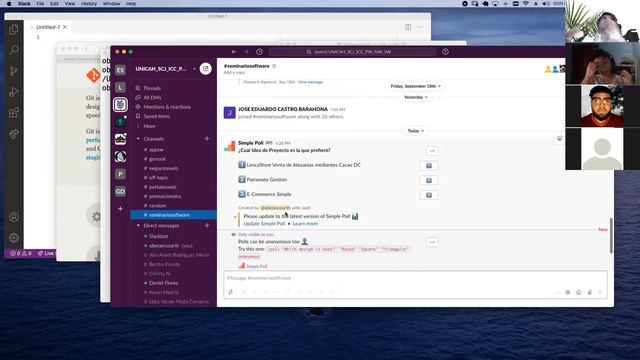Add a new workspace with plus
This screenshot has height=360, width=640.
120,209
